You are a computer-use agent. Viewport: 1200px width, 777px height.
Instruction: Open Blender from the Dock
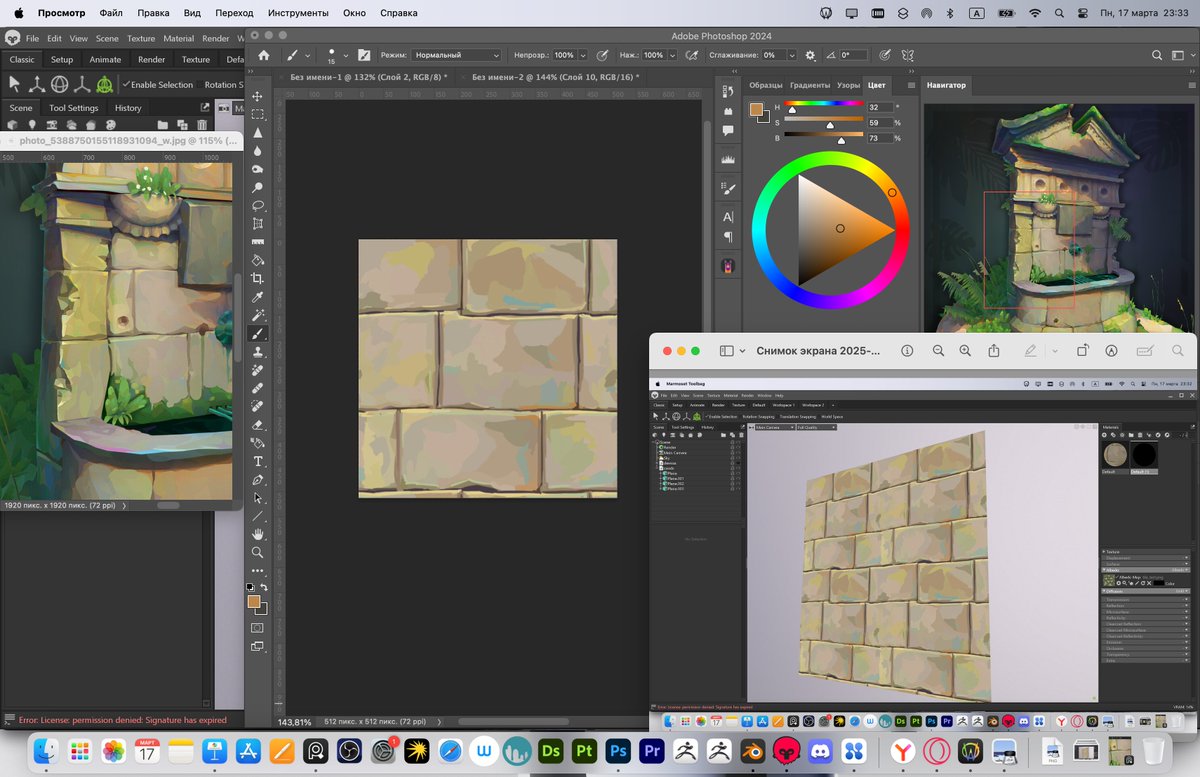point(755,750)
